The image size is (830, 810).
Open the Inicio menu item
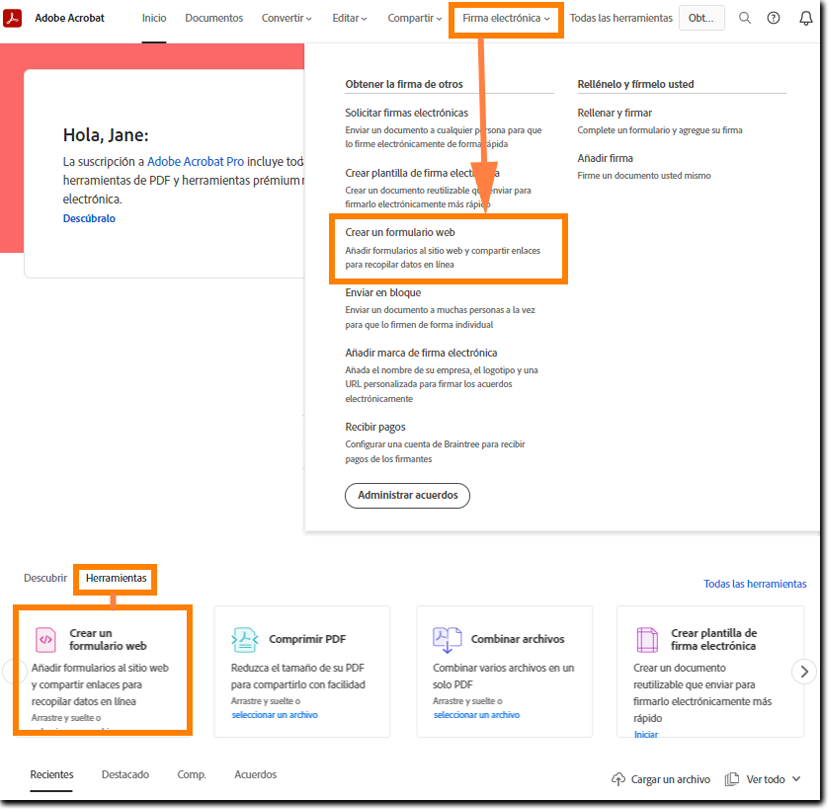coord(153,17)
